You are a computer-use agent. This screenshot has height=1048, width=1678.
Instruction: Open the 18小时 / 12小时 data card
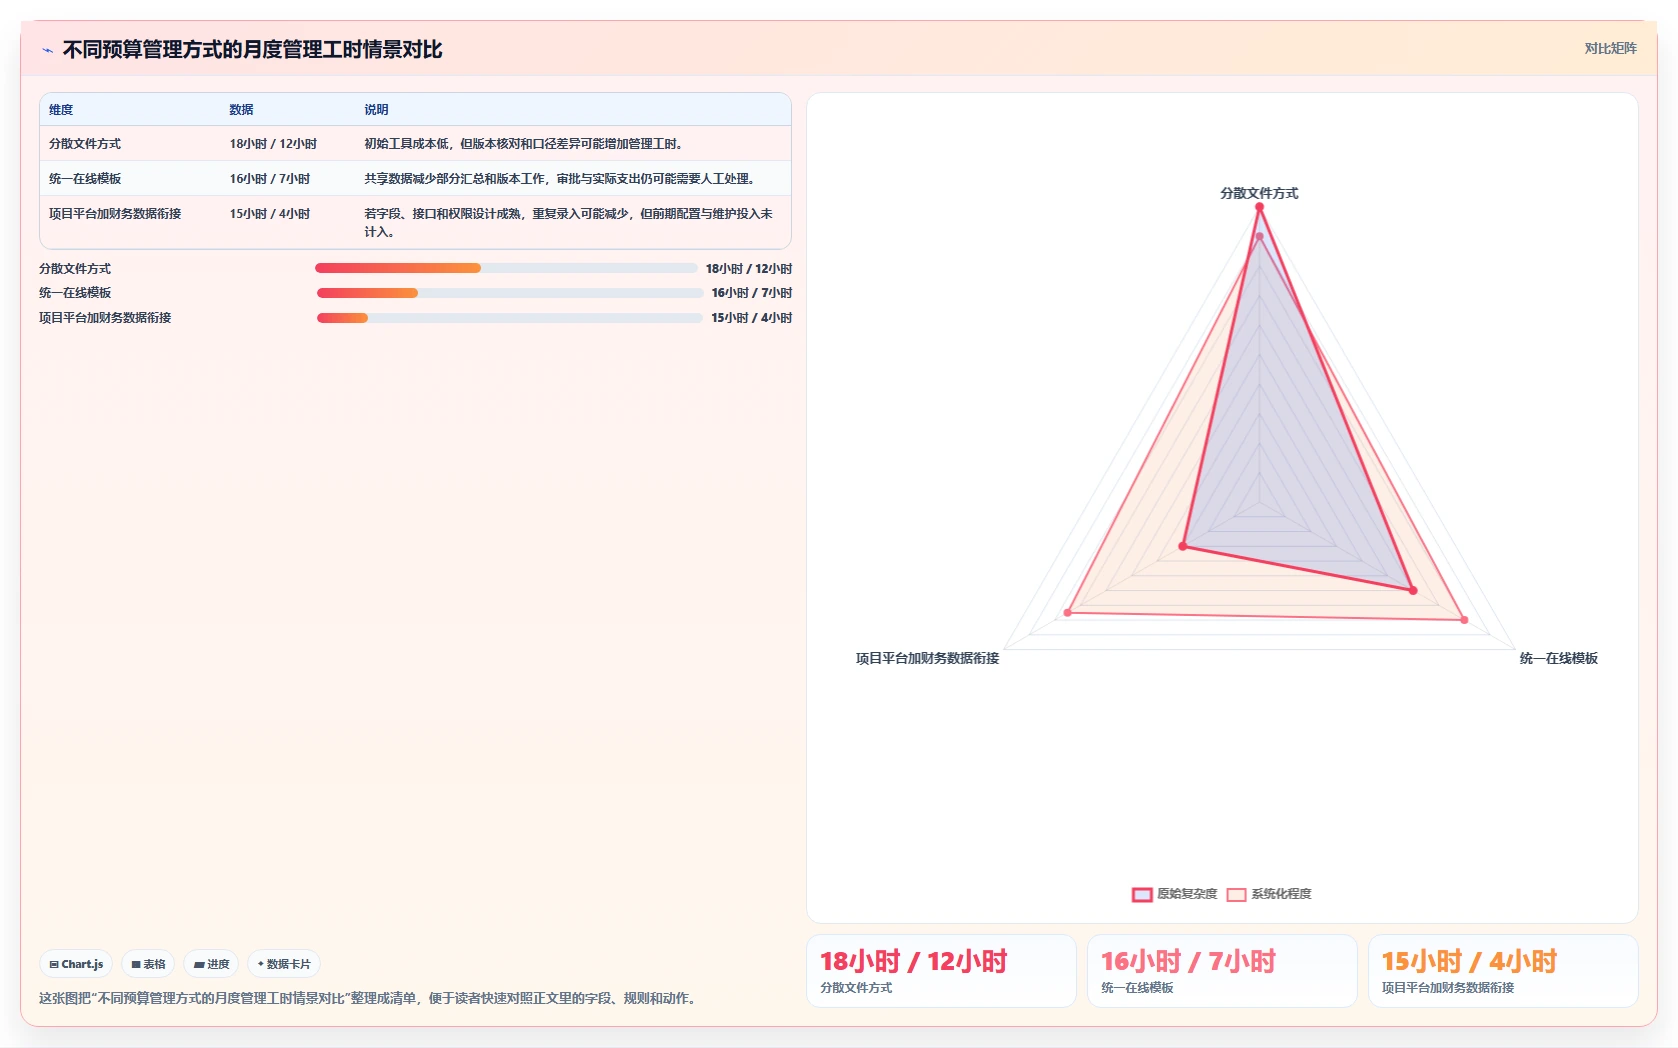click(941, 971)
